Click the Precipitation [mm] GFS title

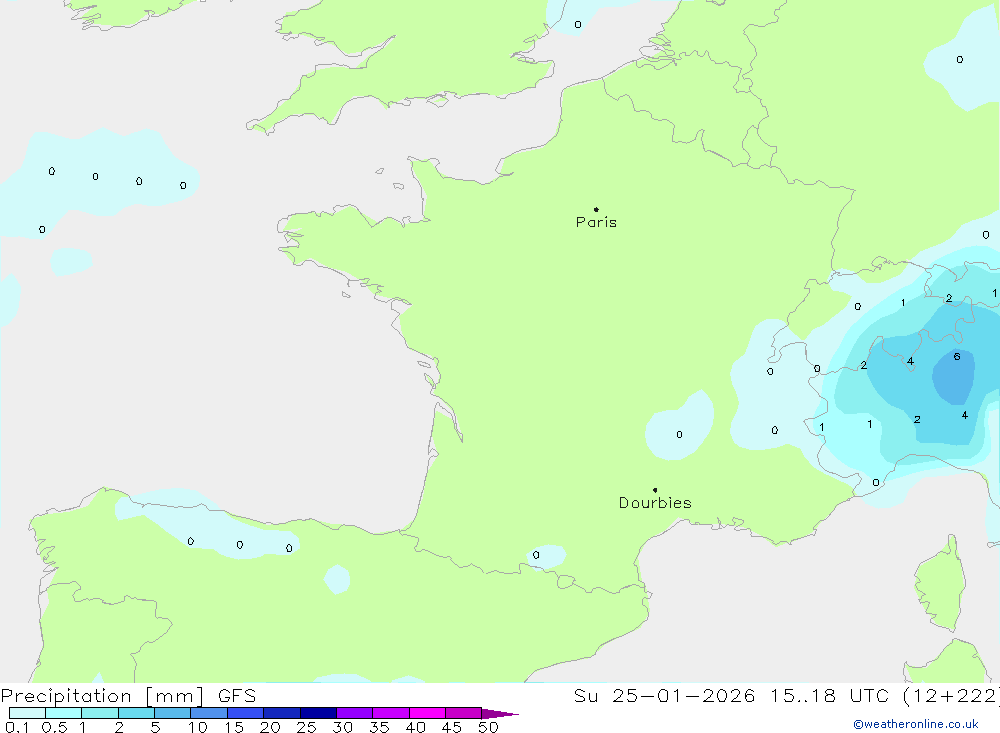coord(128,696)
